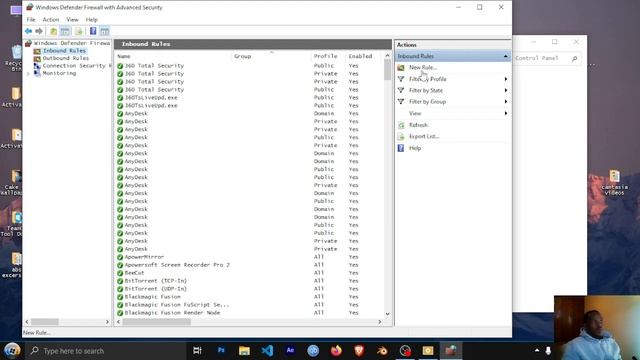This screenshot has width=640, height=360.
Task: Select the BitTorrent (UDP-In) rule
Action: pos(156,289)
